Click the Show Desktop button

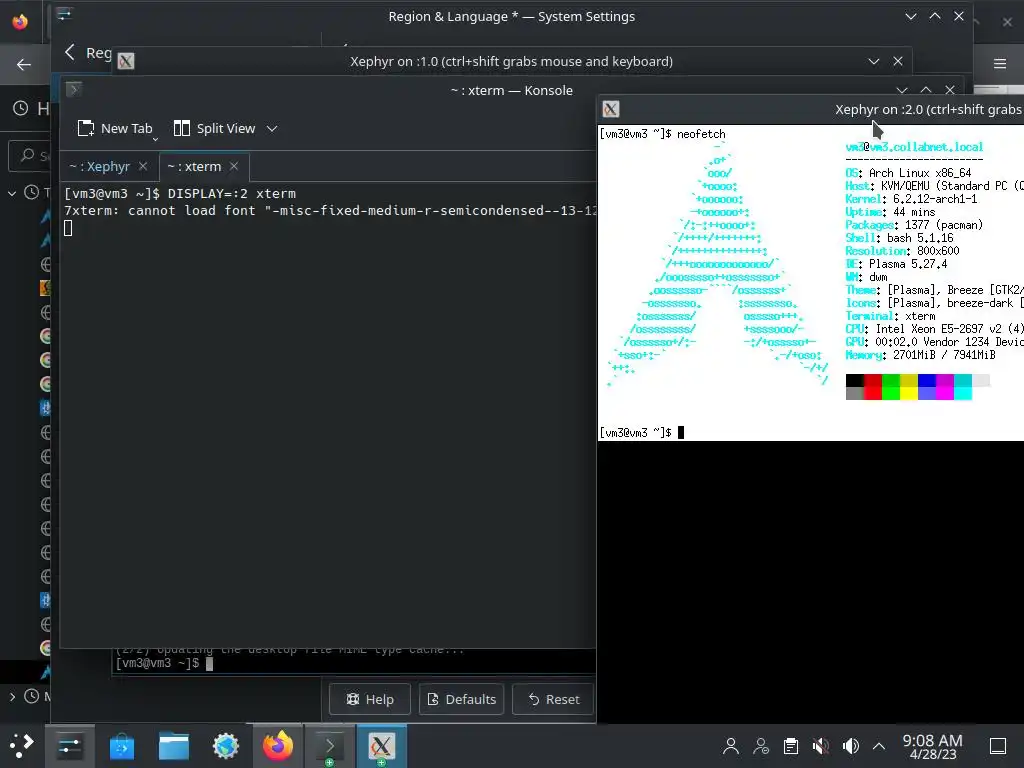click(x=998, y=746)
